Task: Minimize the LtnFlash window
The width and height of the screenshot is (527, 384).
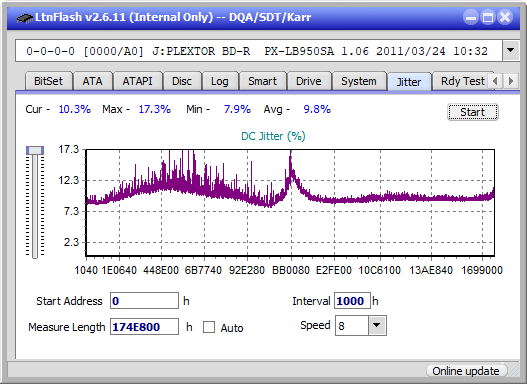Action: click(x=471, y=17)
